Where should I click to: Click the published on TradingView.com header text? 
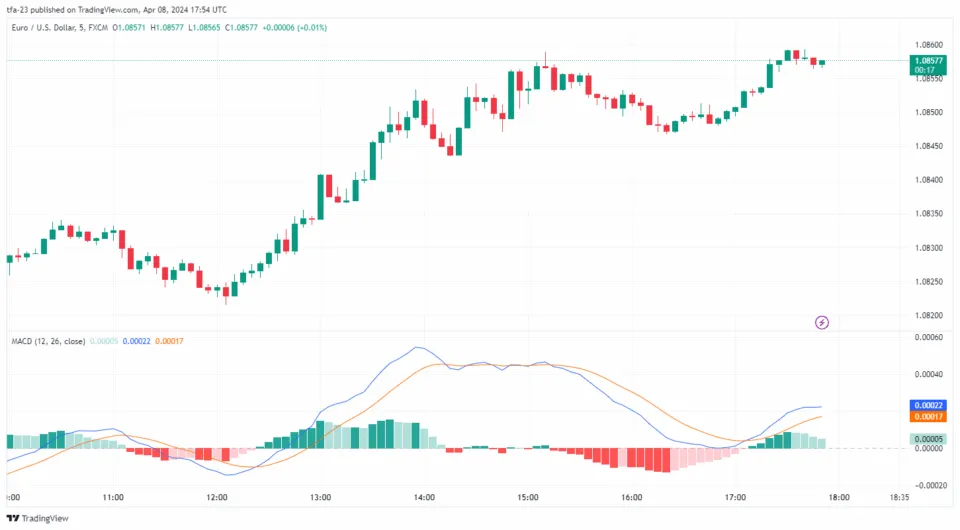pyautogui.click(x=100, y=9)
